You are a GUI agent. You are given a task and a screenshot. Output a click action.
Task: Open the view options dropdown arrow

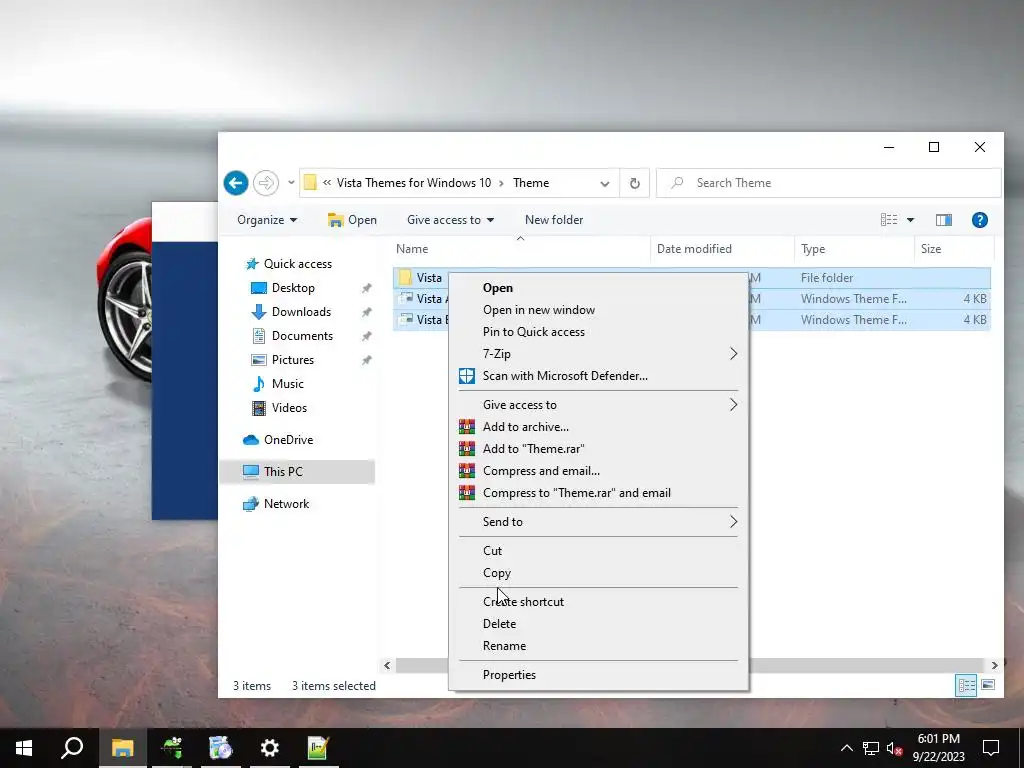pyautogui.click(x=910, y=220)
